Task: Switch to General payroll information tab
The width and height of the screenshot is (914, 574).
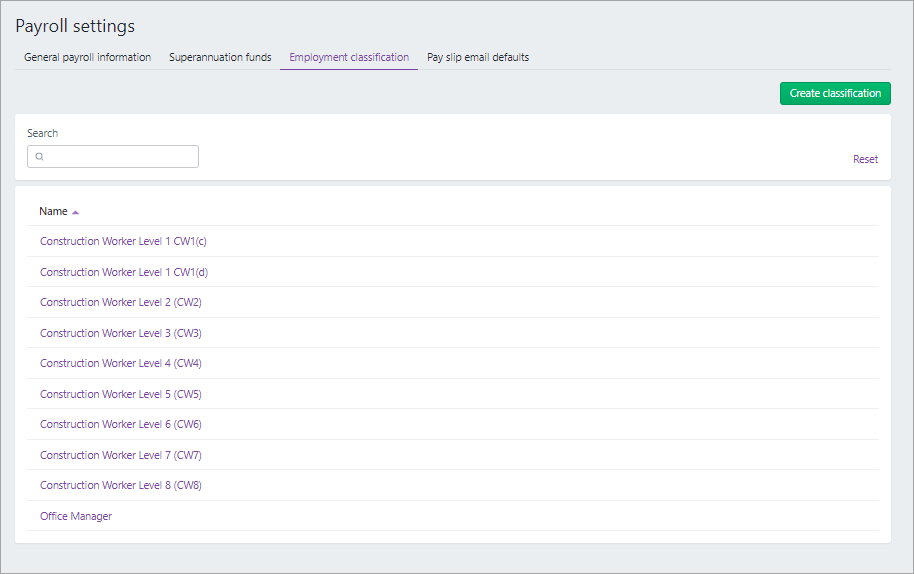Action: (87, 57)
